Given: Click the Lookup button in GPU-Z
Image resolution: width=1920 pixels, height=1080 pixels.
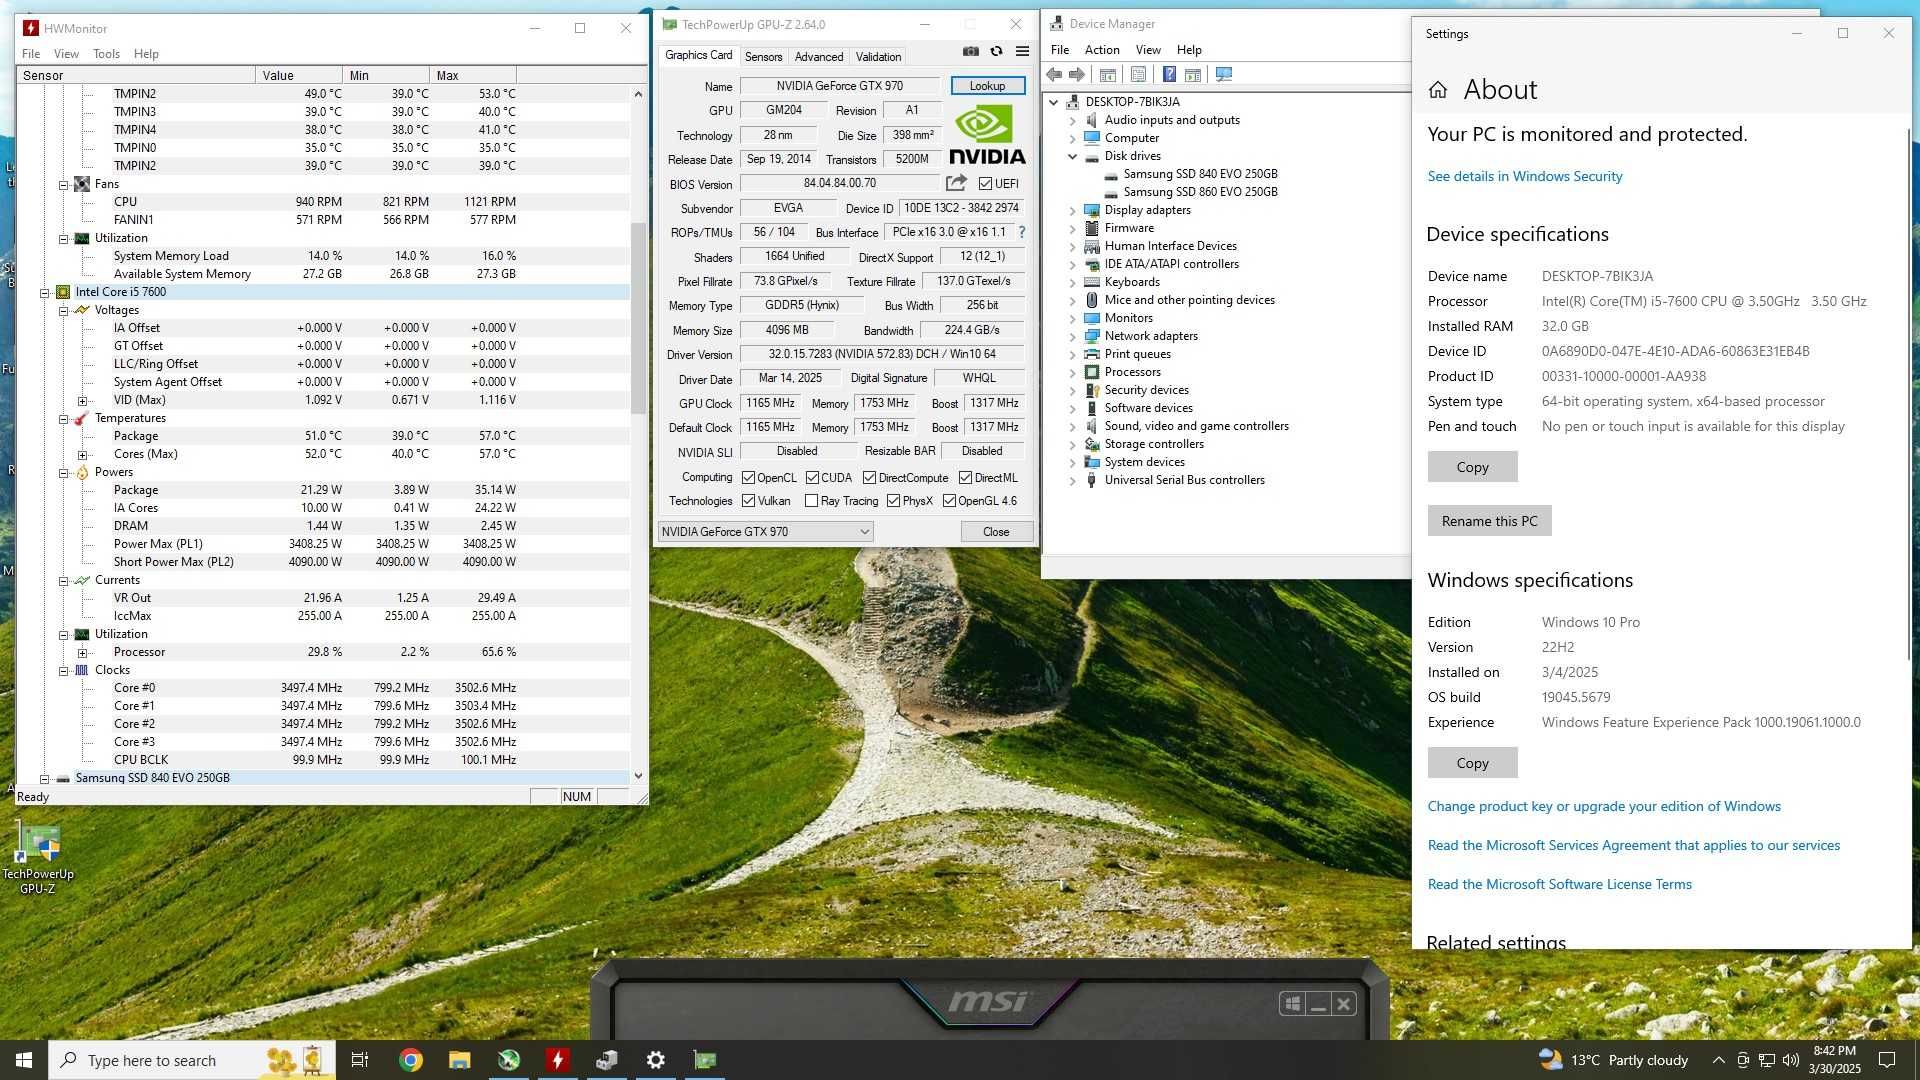Looking at the screenshot, I should click(x=987, y=86).
